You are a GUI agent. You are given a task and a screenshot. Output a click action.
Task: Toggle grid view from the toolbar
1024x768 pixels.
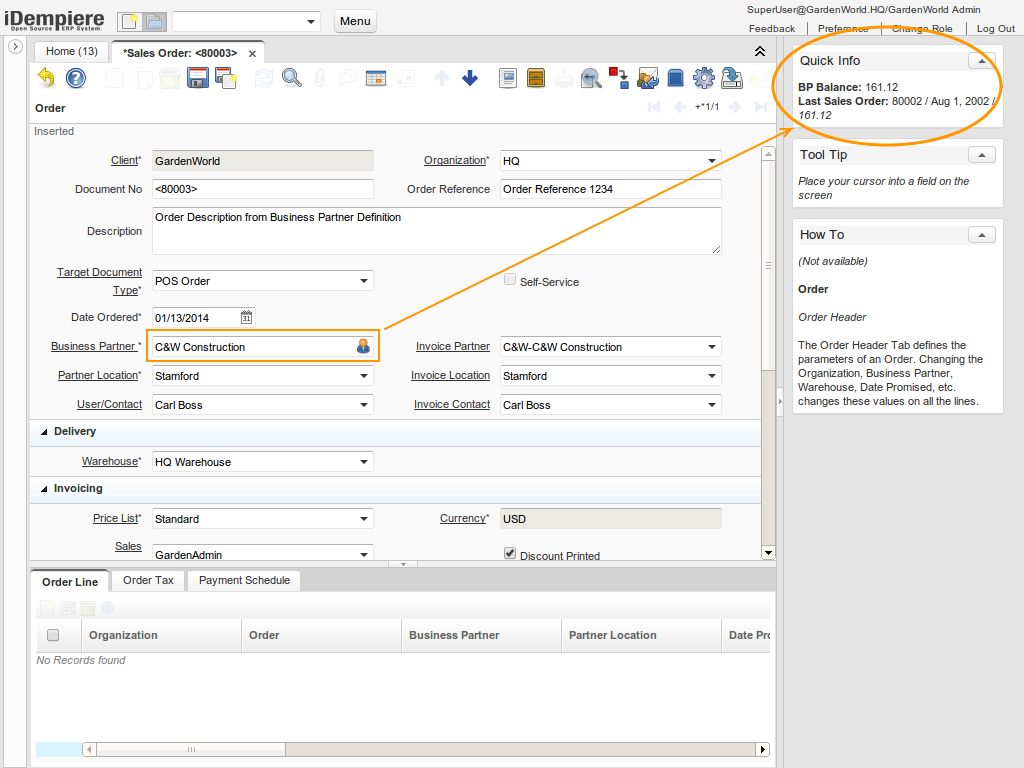(376, 78)
